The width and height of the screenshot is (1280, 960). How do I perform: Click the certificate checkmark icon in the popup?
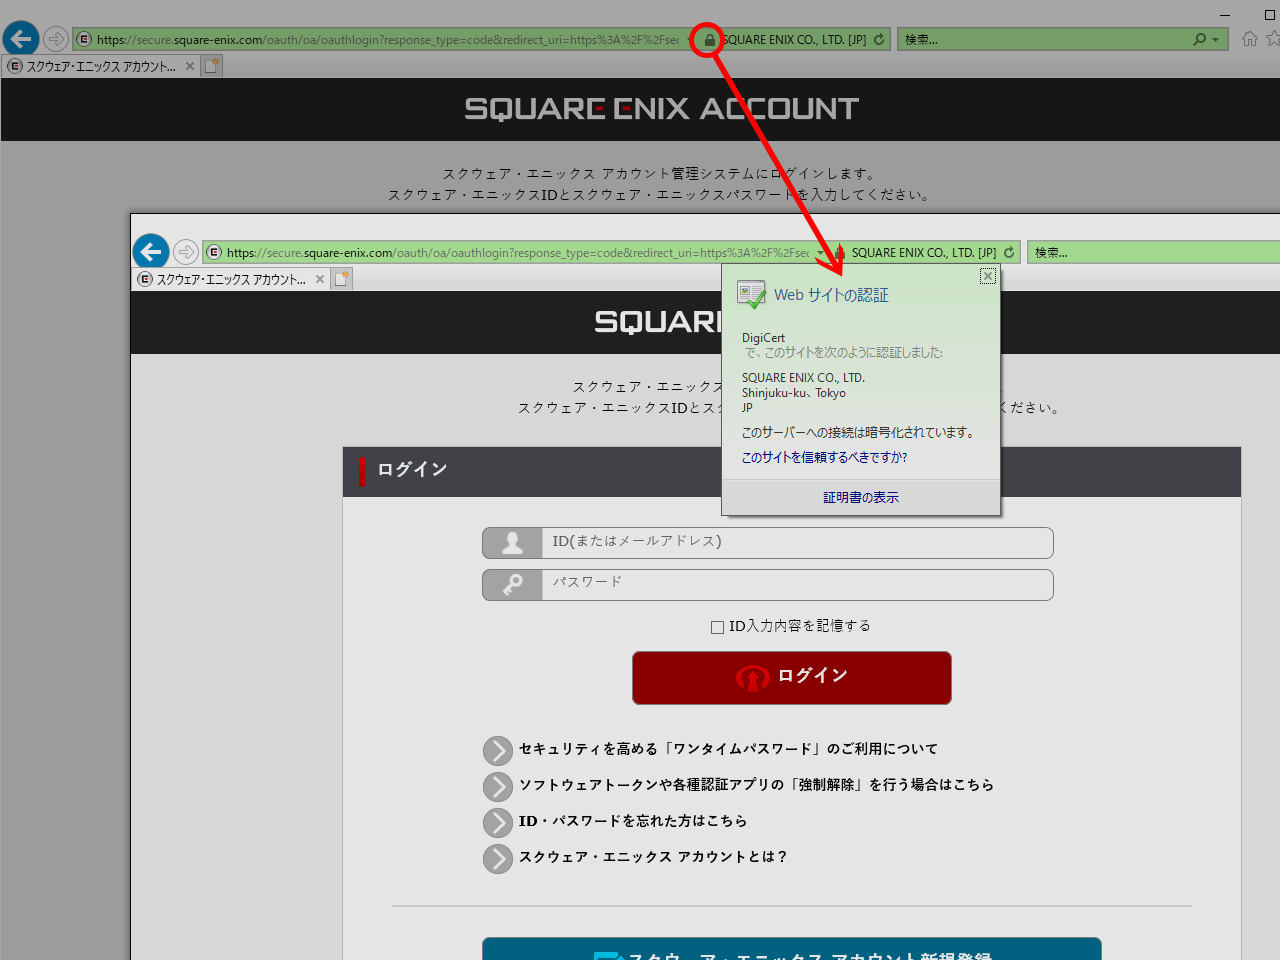[x=751, y=294]
